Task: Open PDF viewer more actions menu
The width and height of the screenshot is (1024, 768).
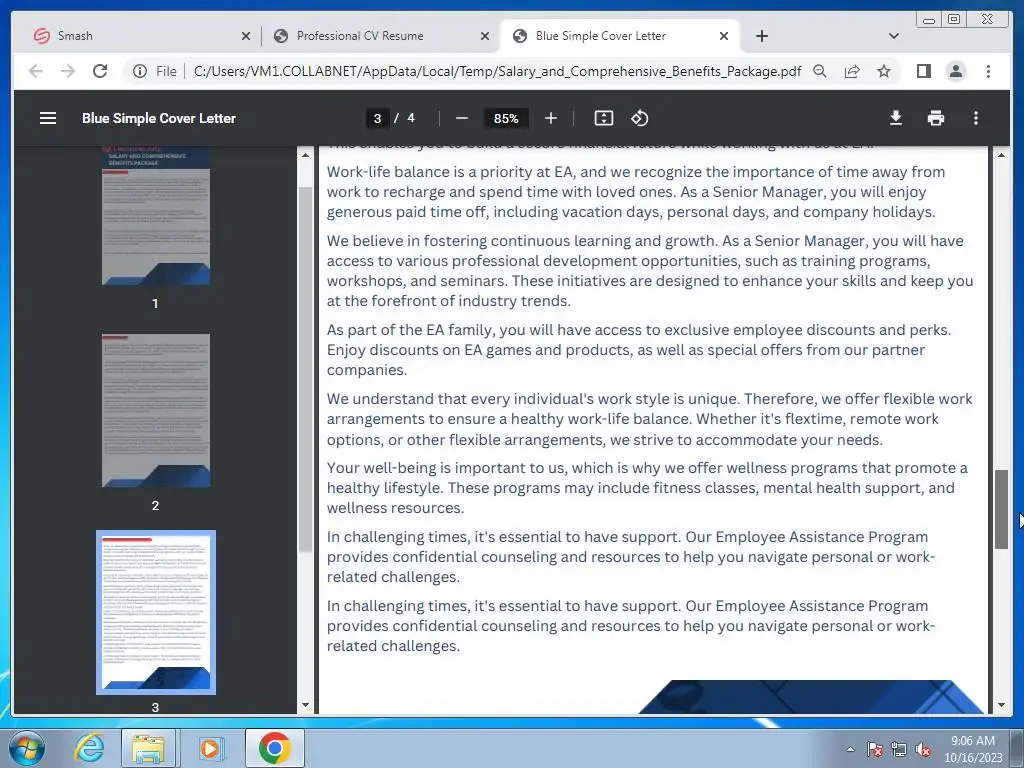Action: tap(976, 118)
